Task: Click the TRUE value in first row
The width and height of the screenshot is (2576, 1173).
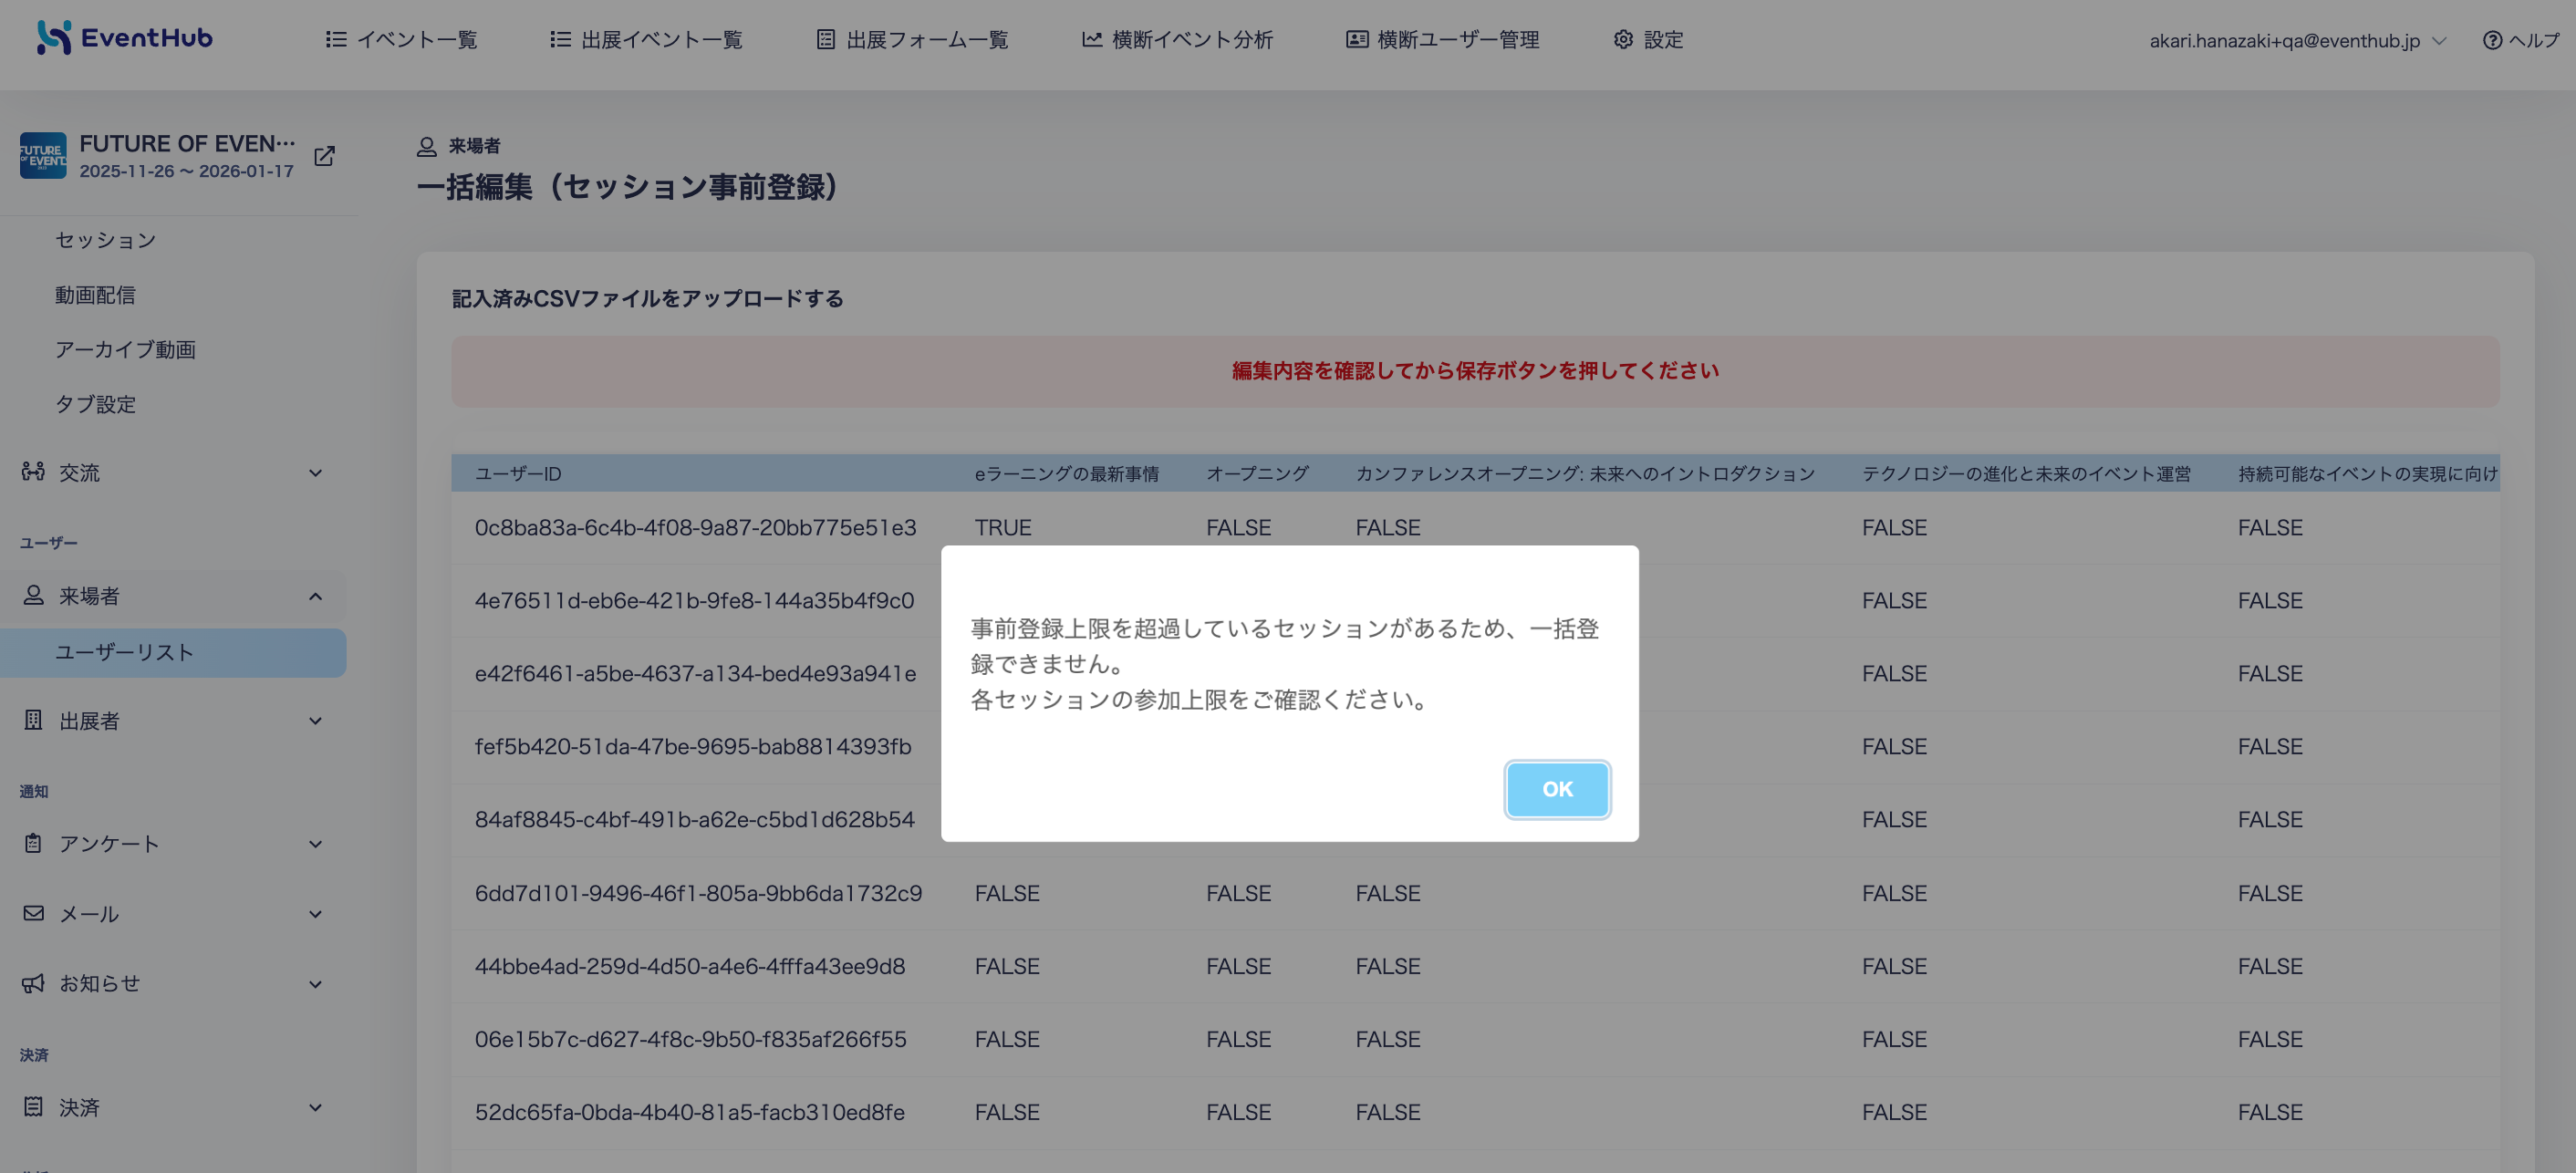Action: (1002, 527)
